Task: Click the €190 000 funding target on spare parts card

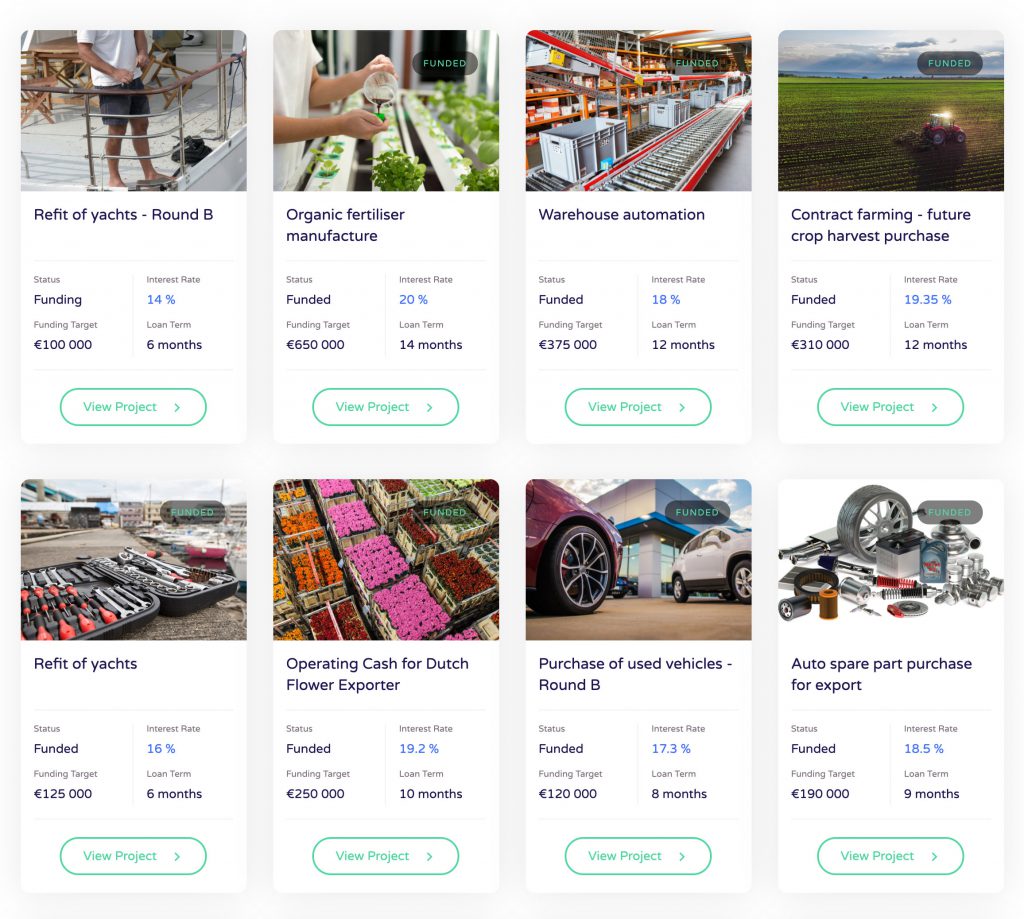Action: (x=820, y=793)
